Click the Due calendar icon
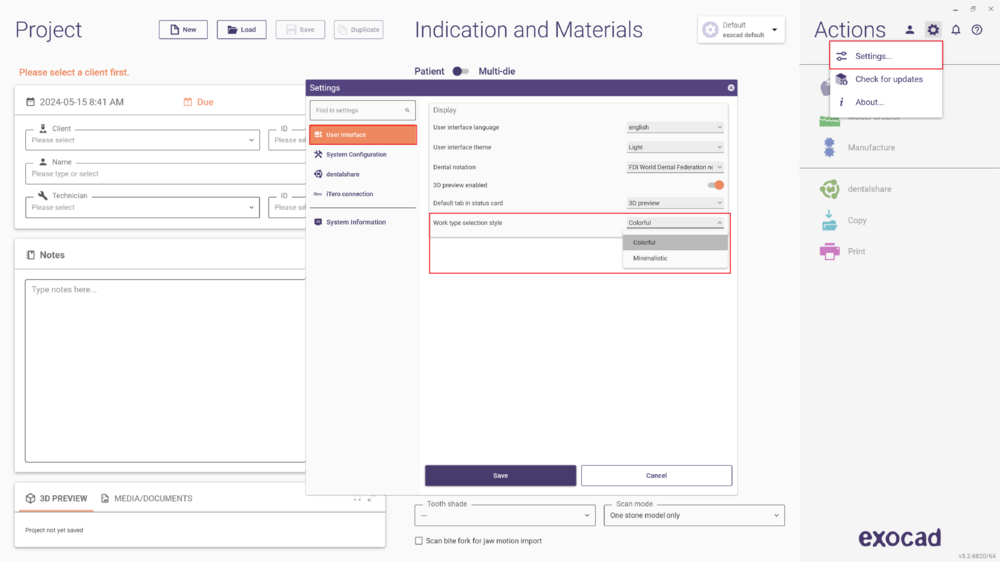1000x562 pixels. 188,102
